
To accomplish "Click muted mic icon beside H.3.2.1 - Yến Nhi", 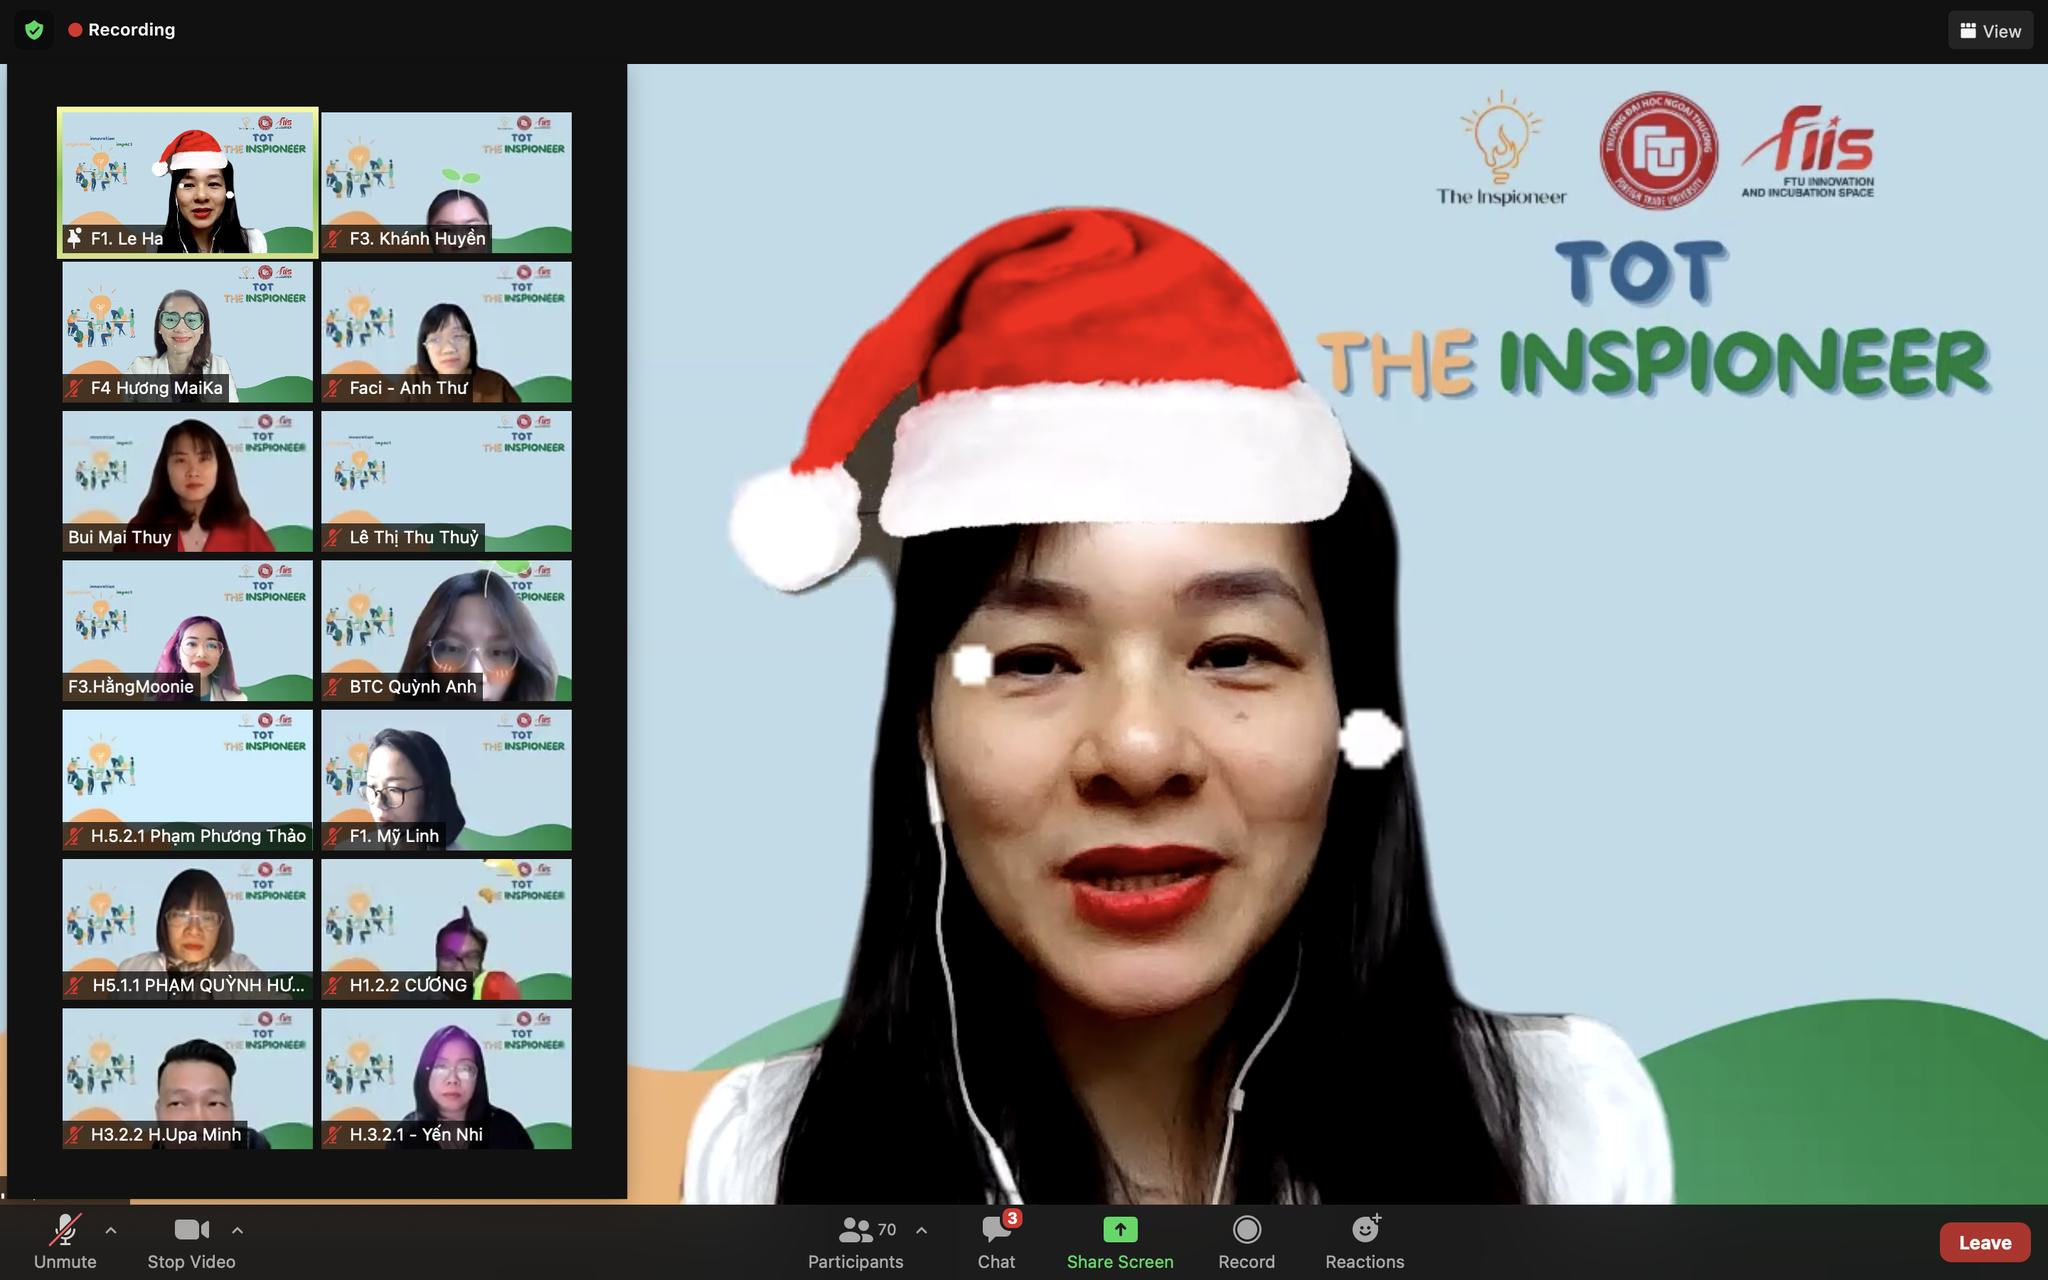I will (x=334, y=1134).
